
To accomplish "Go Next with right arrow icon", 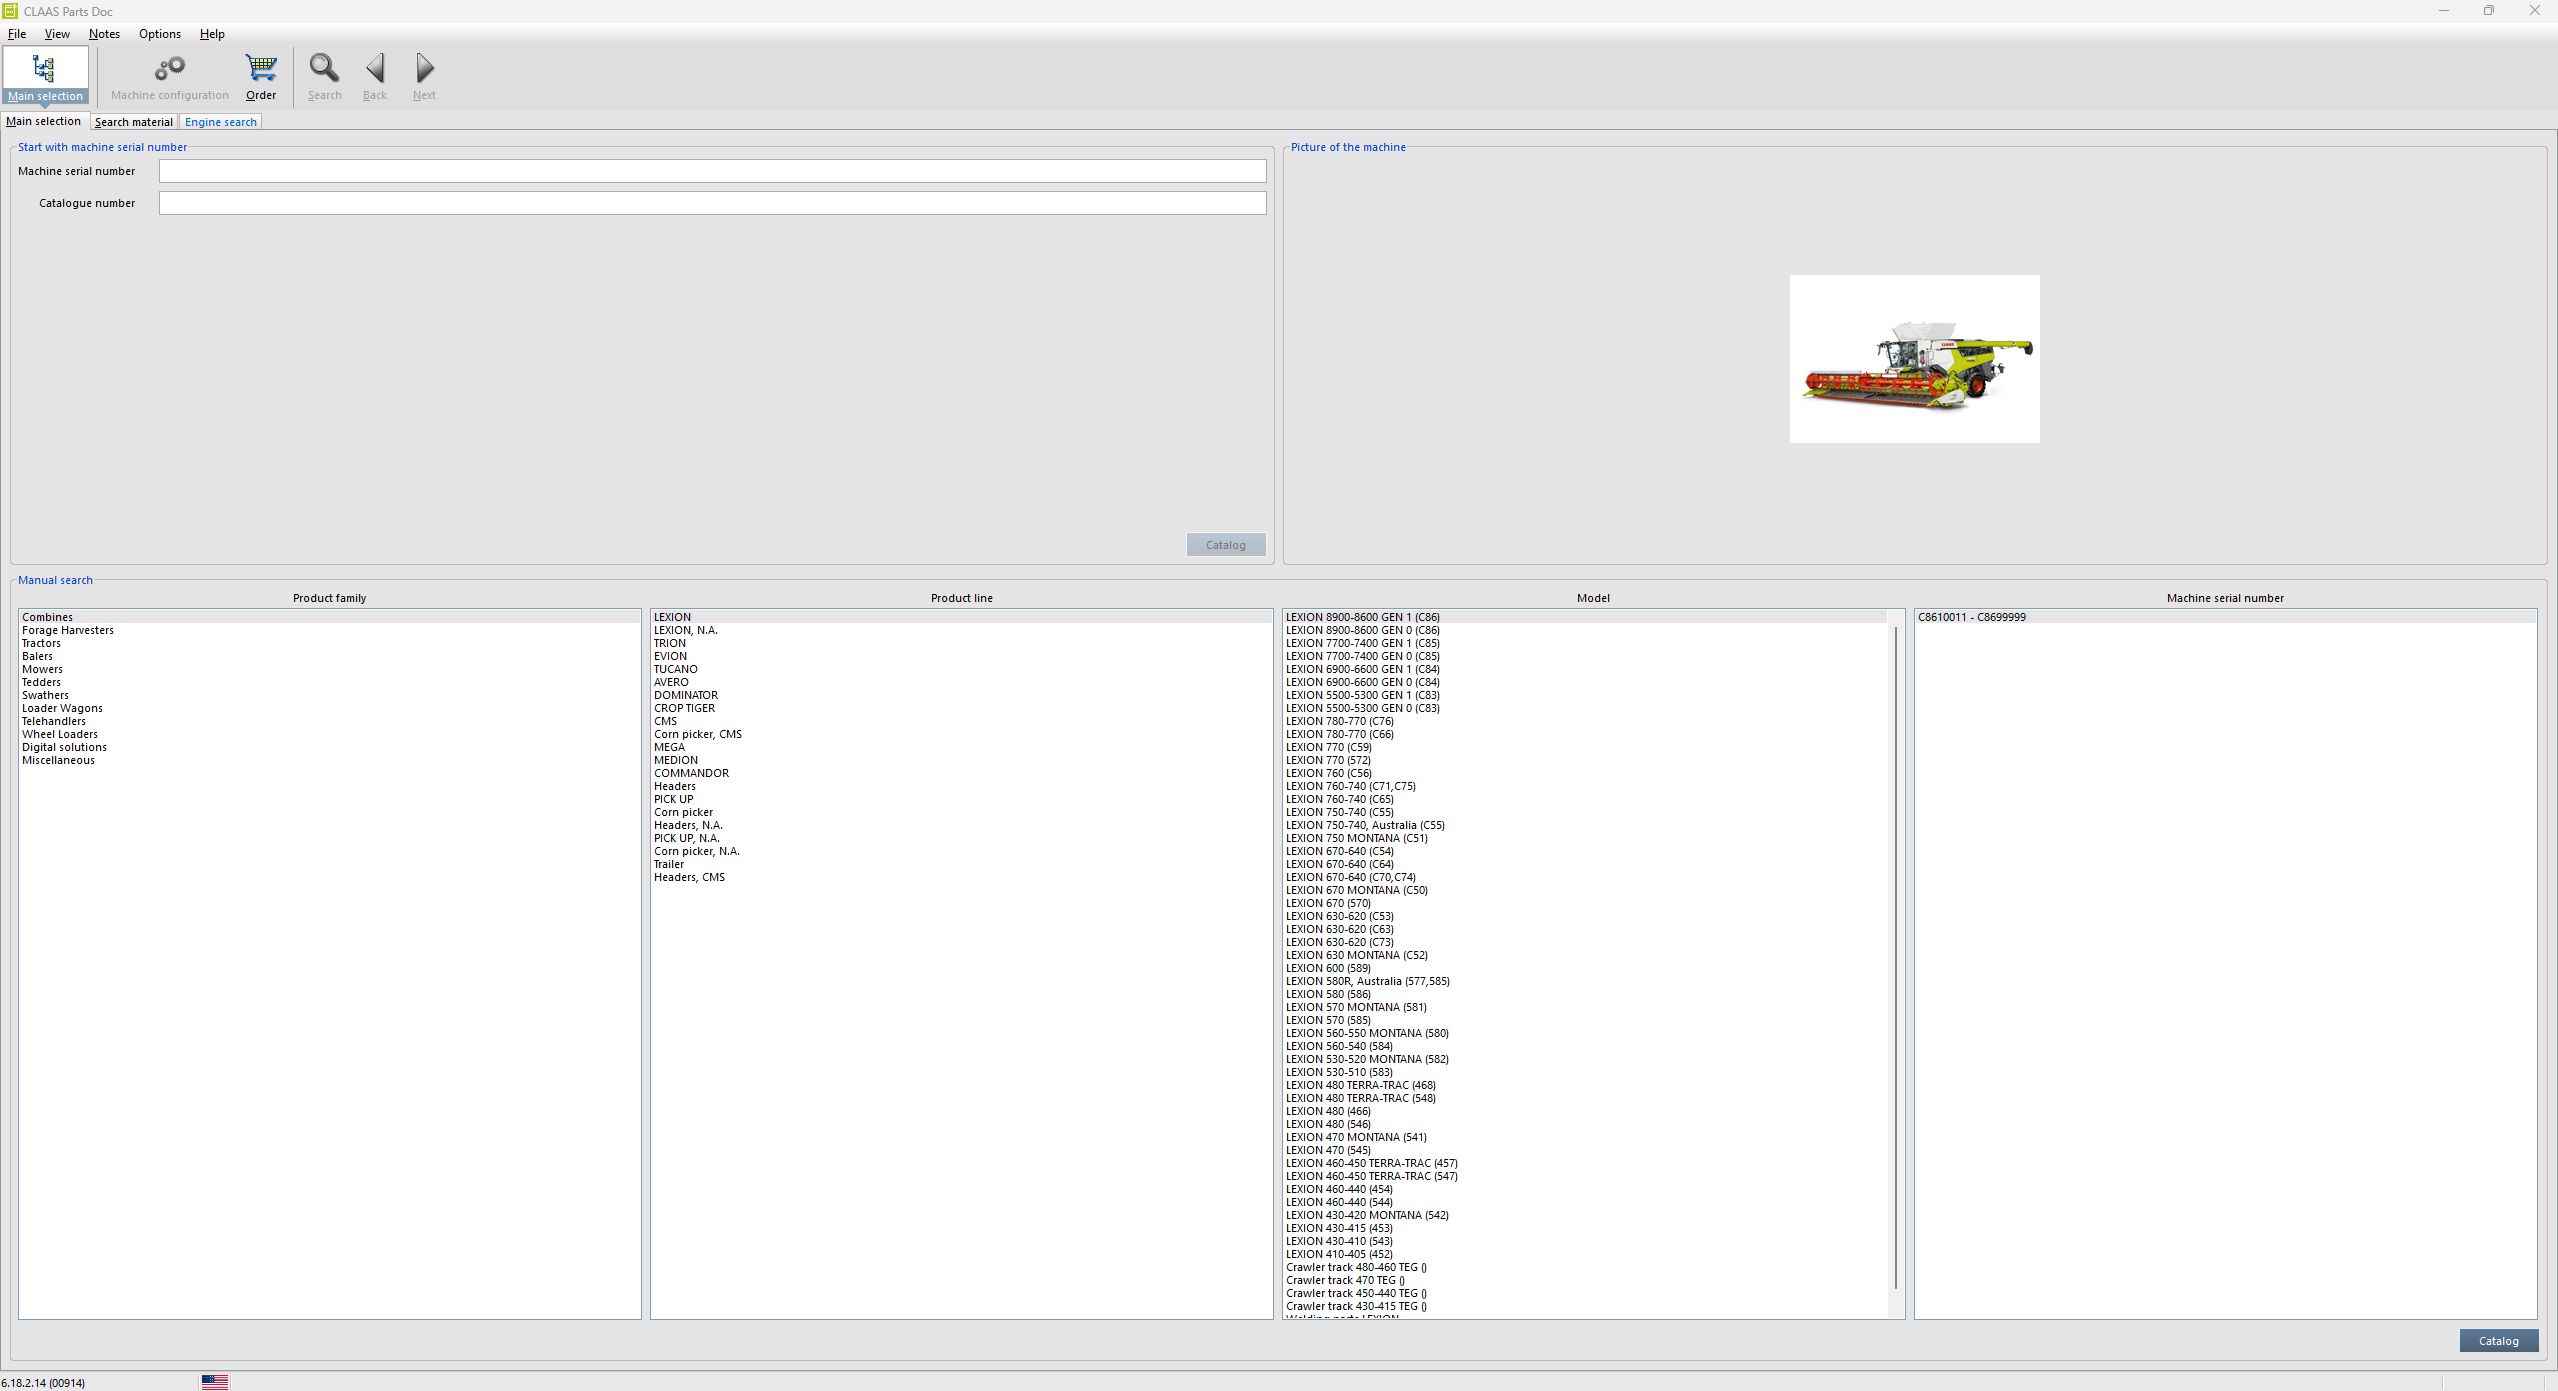I will point(424,69).
